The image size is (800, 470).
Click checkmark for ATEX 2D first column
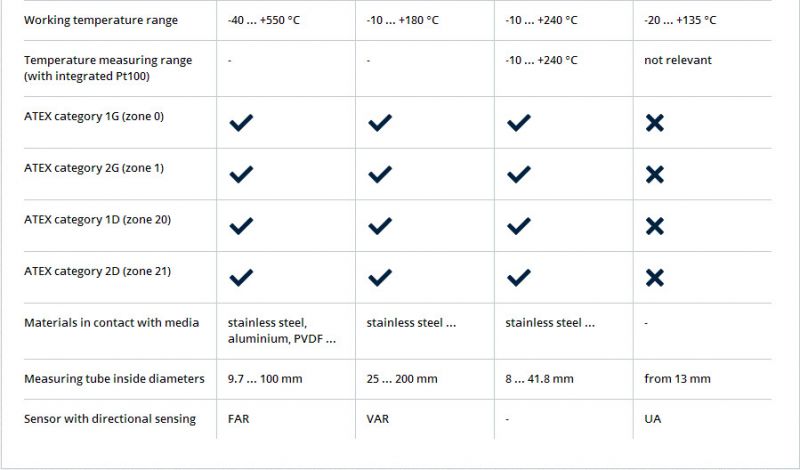point(241,277)
